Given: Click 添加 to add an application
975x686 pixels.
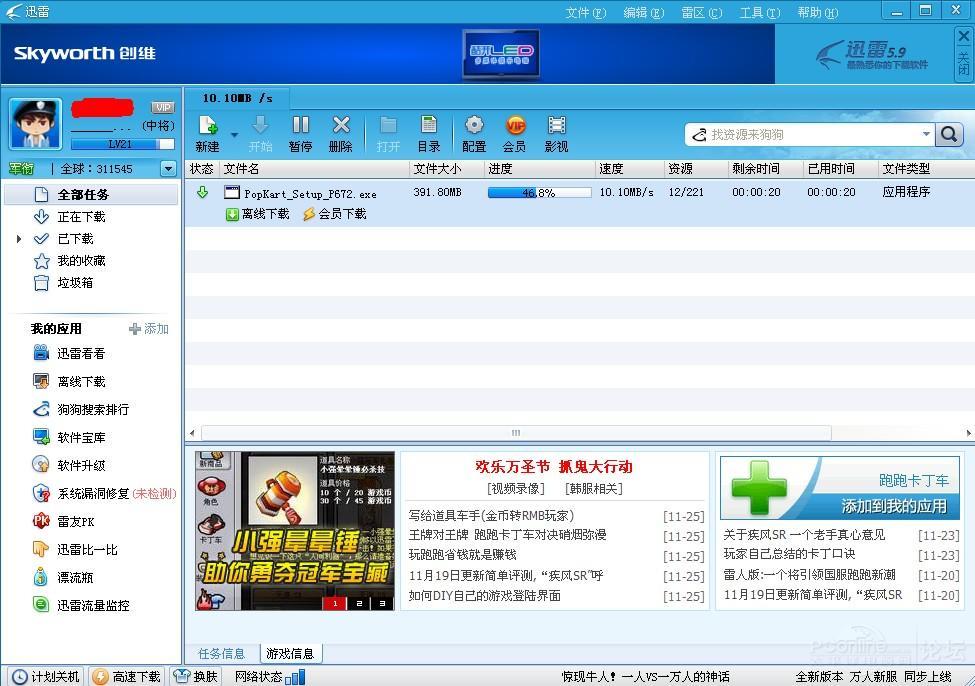Looking at the screenshot, I should pyautogui.click(x=149, y=329).
